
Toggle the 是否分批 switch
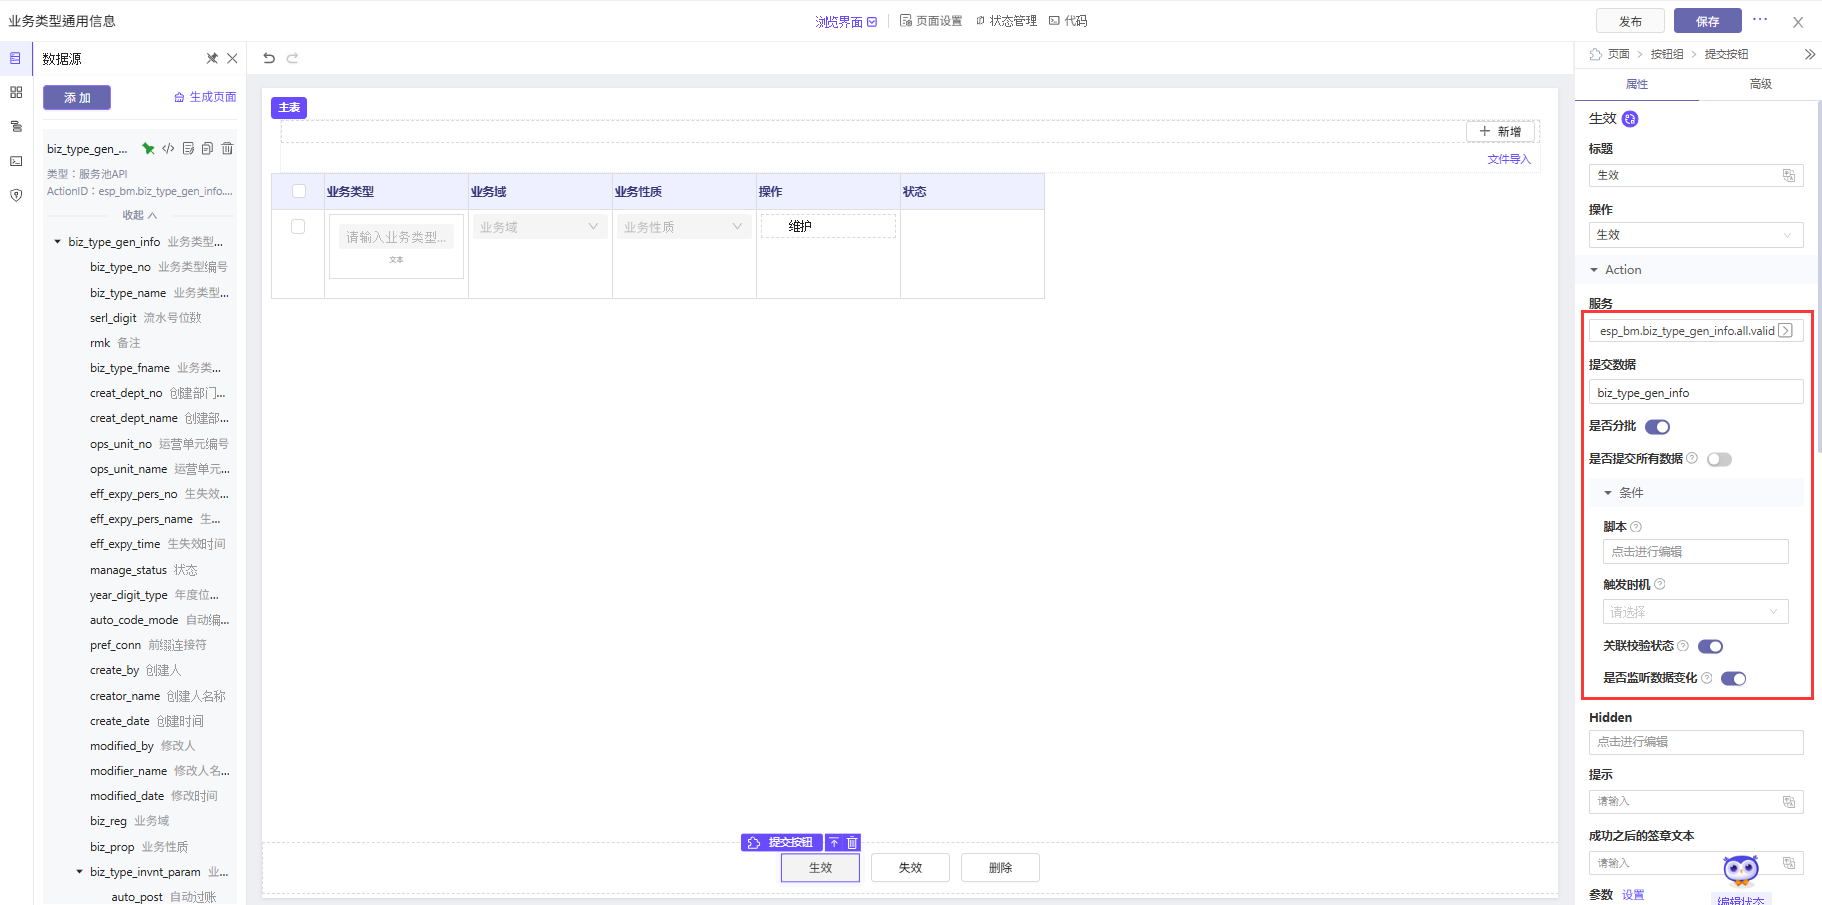tap(1657, 427)
